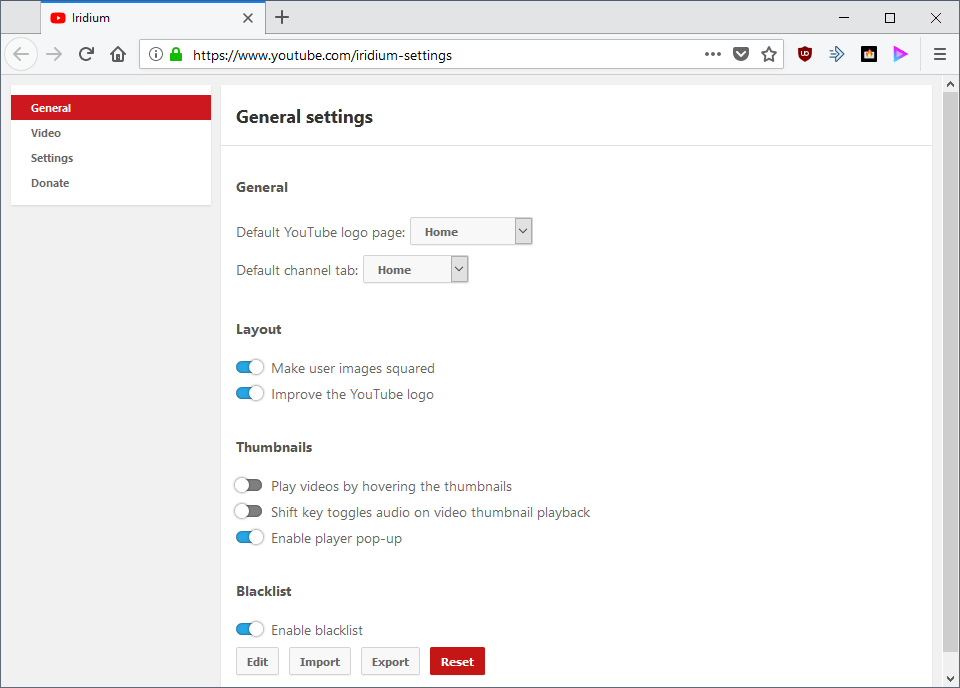This screenshot has height=688, width=960.
Task: Click the blue arrows extension icon
Action: tap(837, 54)
